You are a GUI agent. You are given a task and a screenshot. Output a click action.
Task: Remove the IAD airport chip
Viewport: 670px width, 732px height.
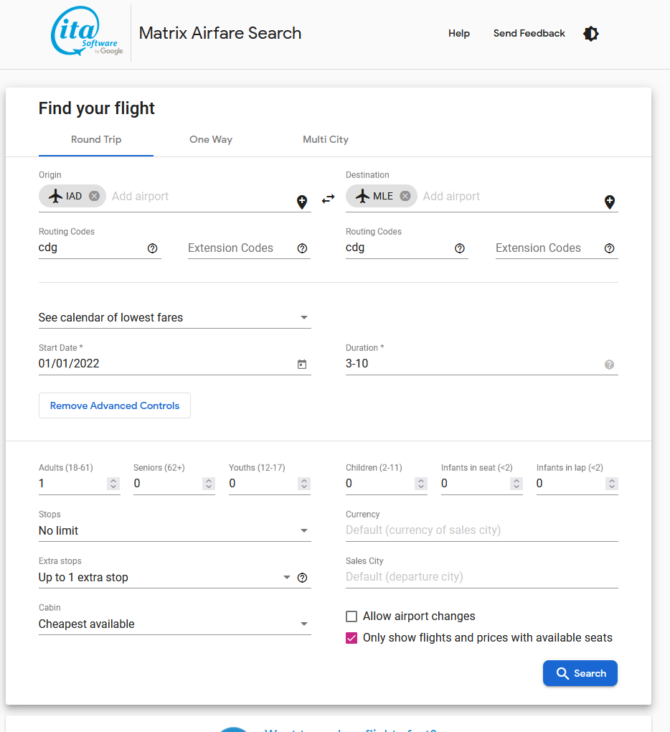(x=94, y=196)
